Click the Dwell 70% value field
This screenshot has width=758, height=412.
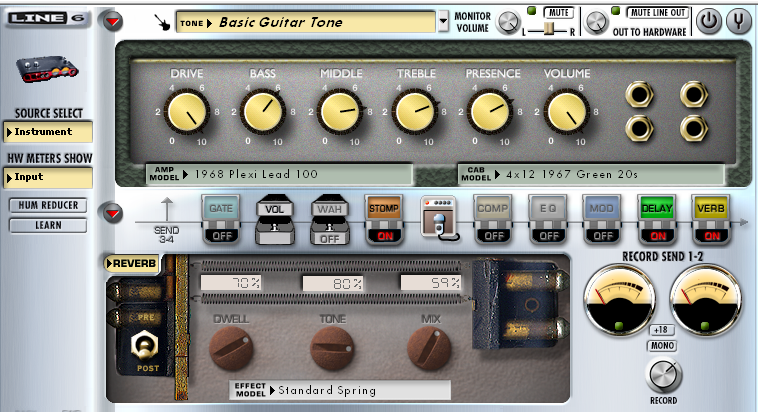click(x=231, y=282)
